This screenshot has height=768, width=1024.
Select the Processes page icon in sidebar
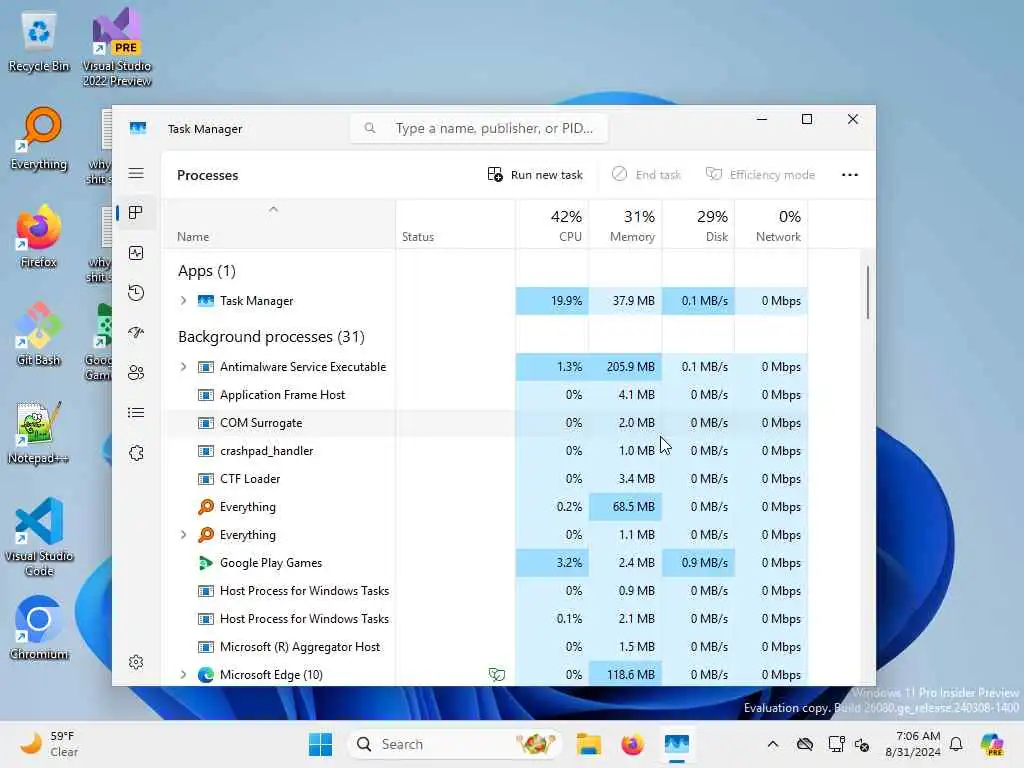pos(136,213)
